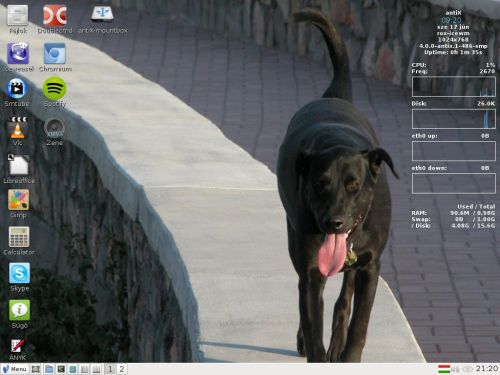Click the teal taskbar icon after terminal
The width and height of the screenshot is (500, 375).
[73, 369]
